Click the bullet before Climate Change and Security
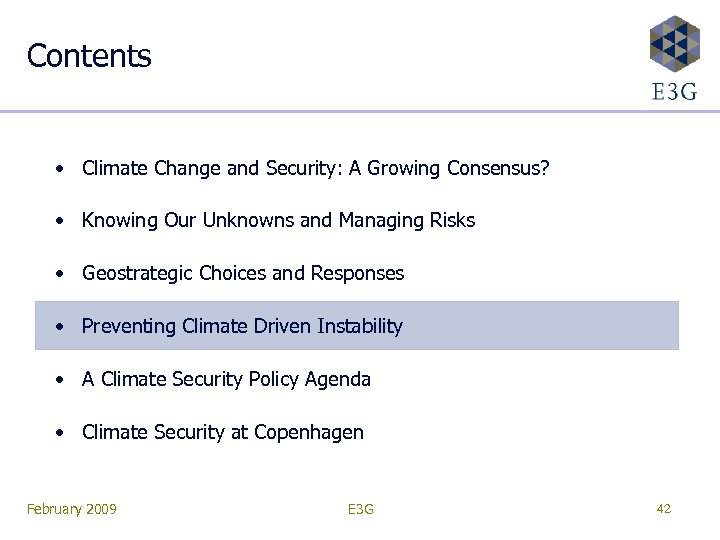 [x=62, y=167]
